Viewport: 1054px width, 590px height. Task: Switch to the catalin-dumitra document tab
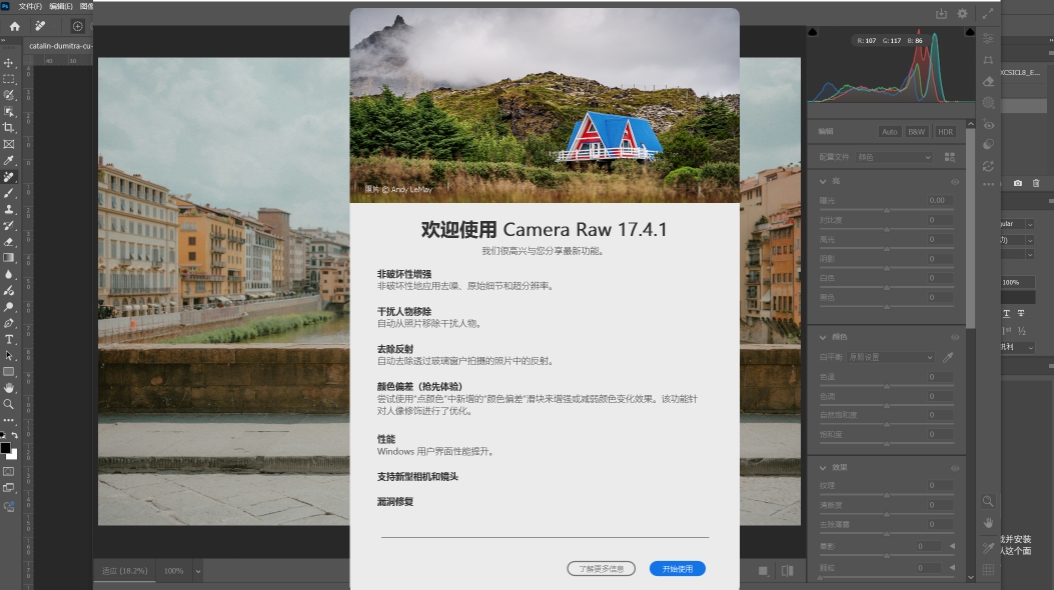59,46
